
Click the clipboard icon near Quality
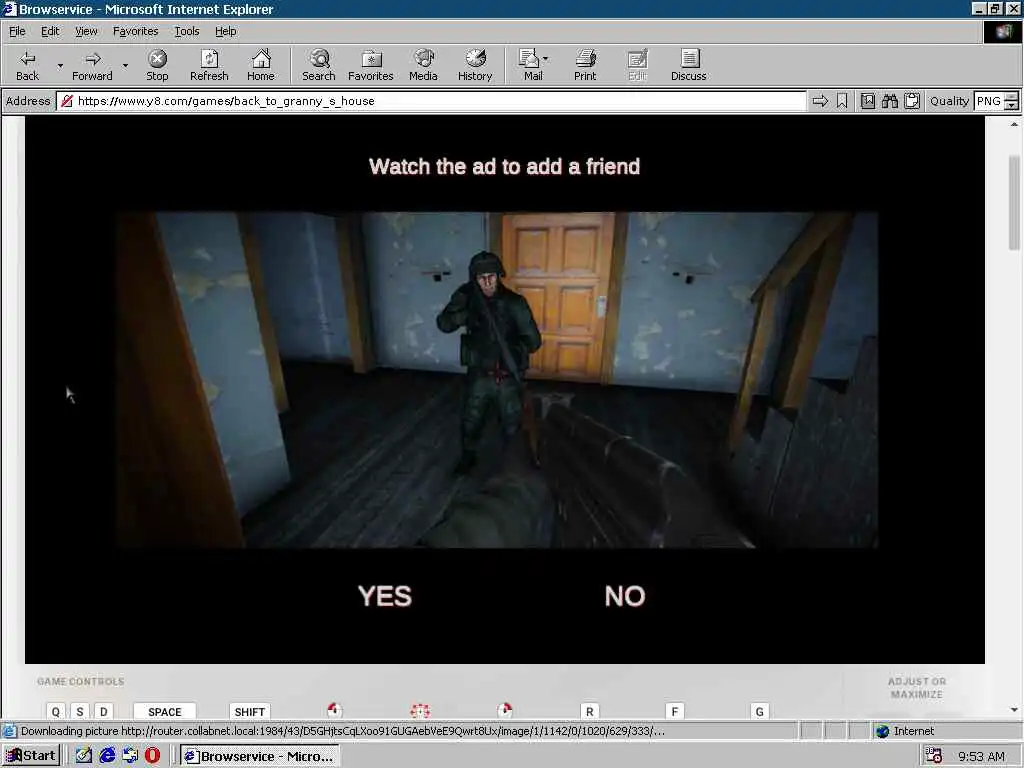(912, 101)
